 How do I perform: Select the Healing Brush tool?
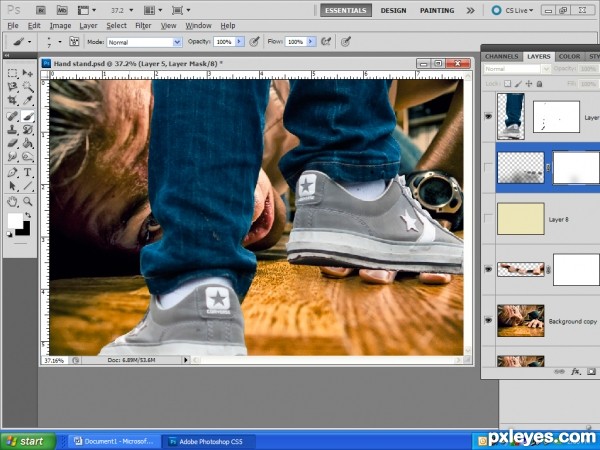[13, 116]
